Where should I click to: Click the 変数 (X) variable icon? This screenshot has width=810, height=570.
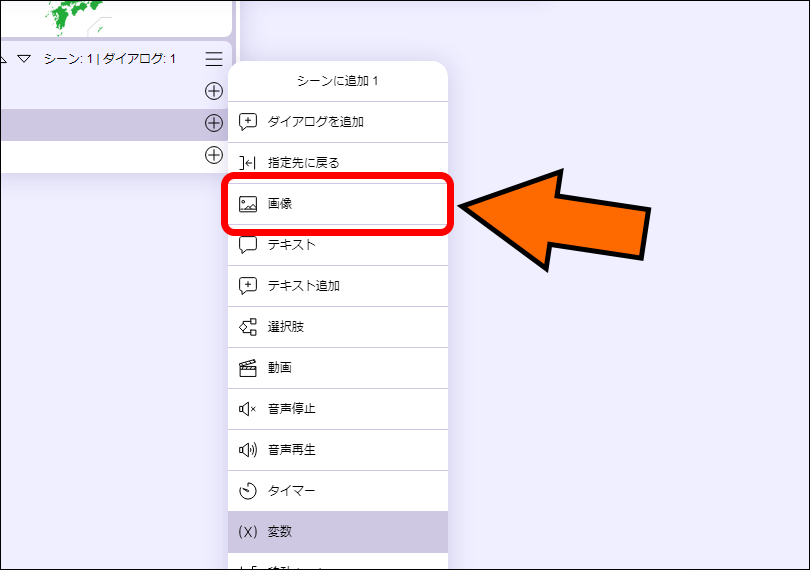(x=248, y=532)
